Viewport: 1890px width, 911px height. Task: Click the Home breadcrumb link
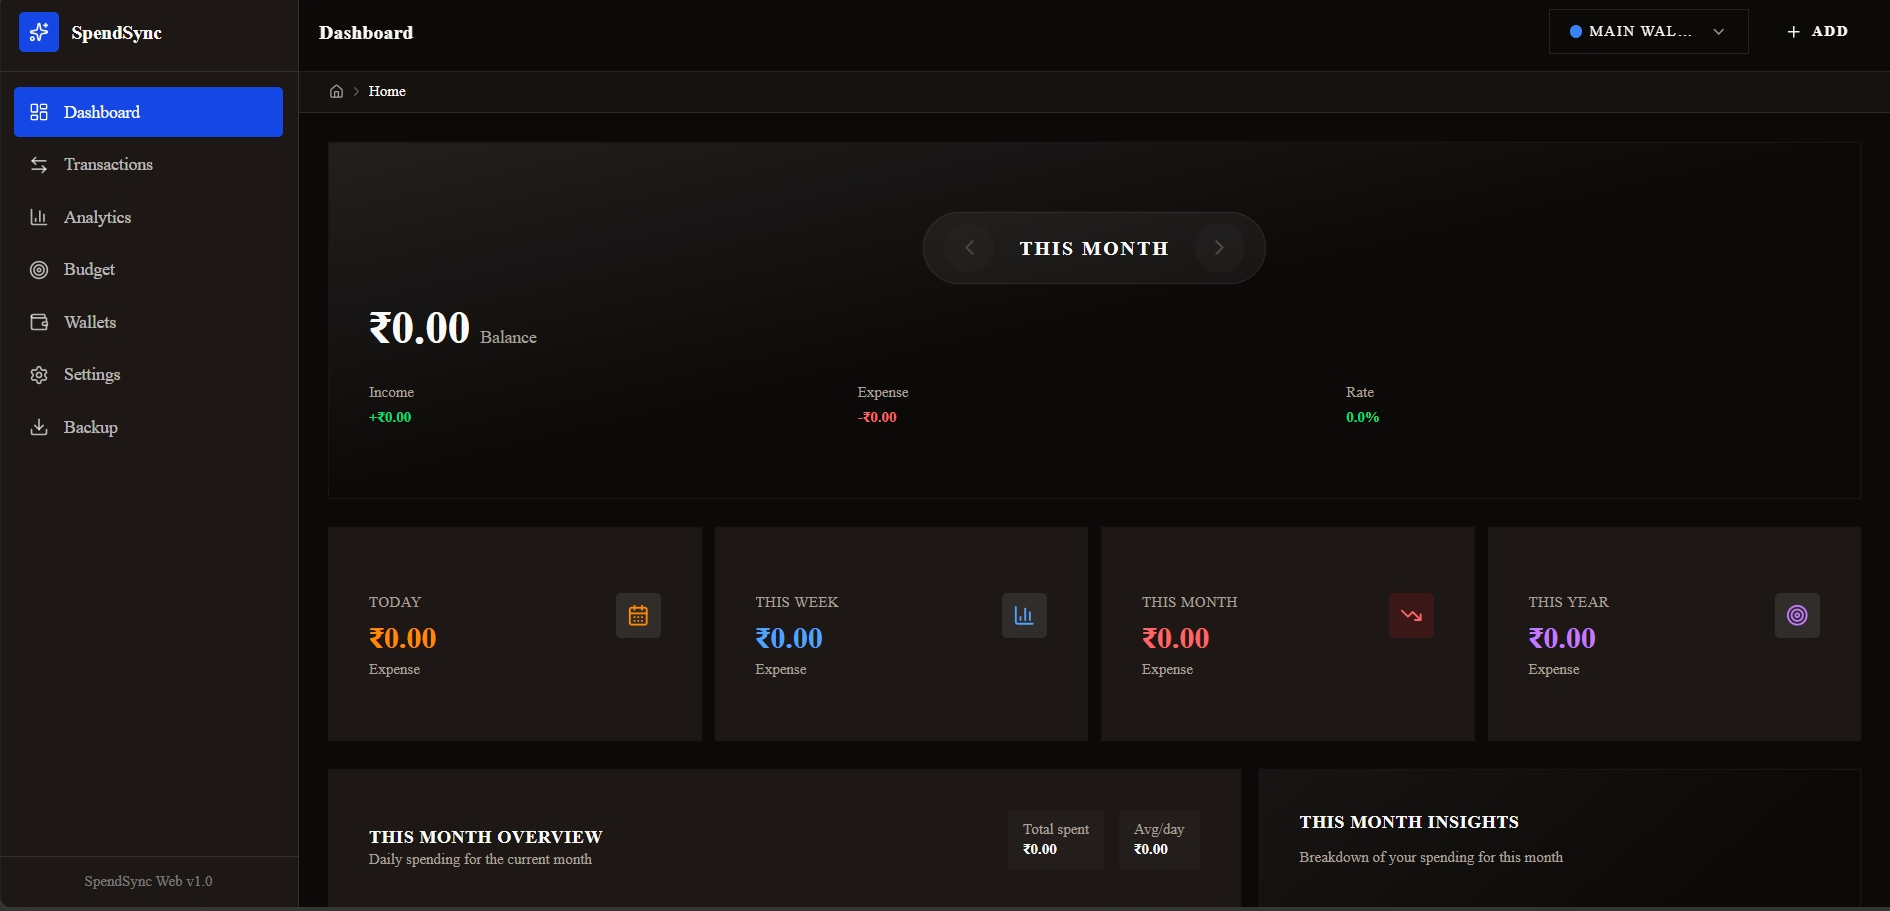click(387, 91)
